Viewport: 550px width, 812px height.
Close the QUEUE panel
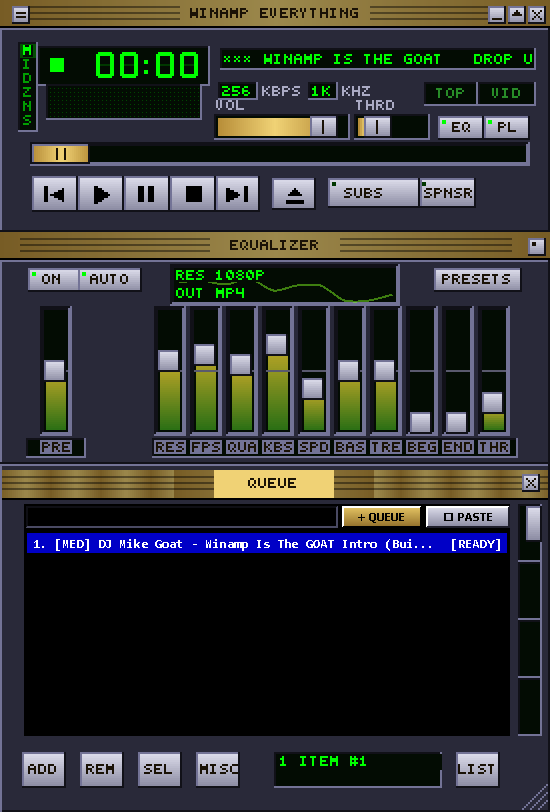click(530, 483)
